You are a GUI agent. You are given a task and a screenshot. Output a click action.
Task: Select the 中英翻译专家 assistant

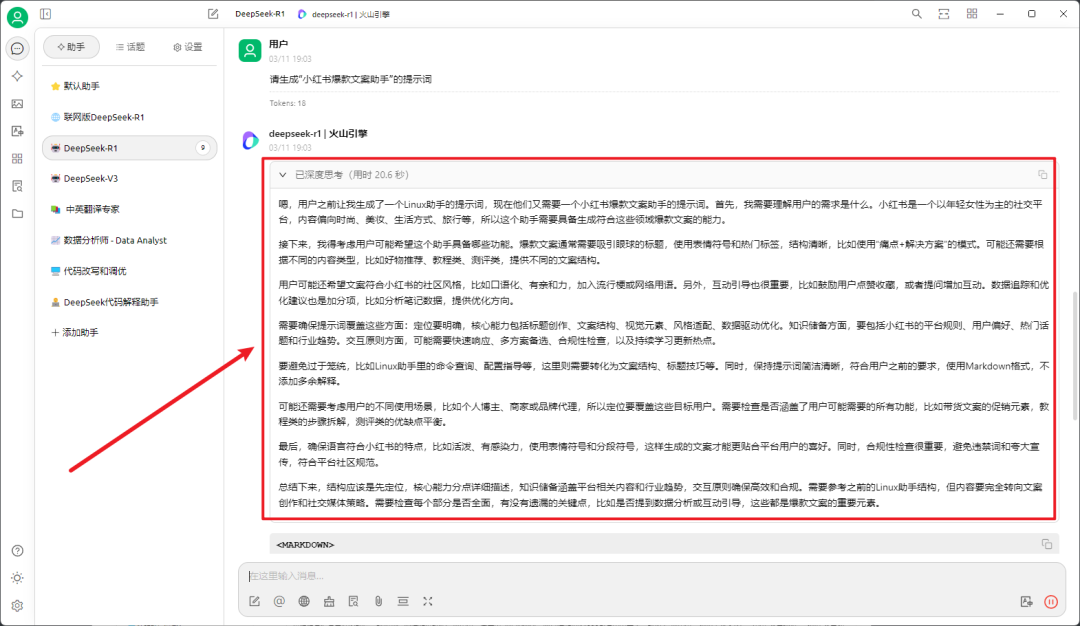point(129,209)
